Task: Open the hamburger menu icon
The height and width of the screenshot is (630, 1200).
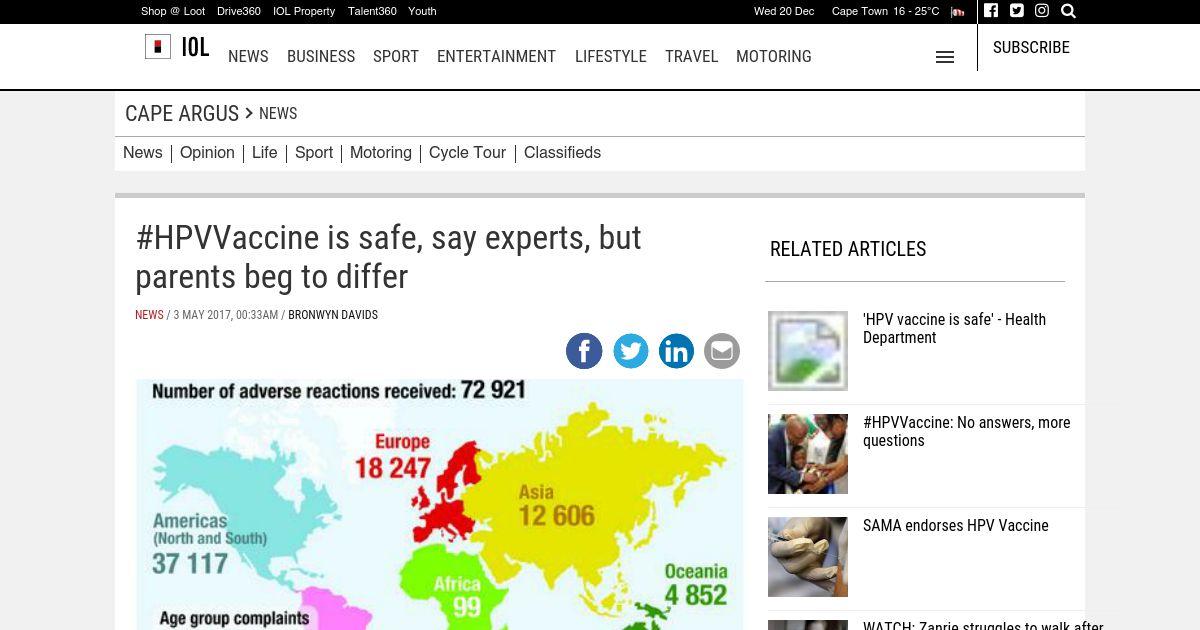Action: pos(945,57)
